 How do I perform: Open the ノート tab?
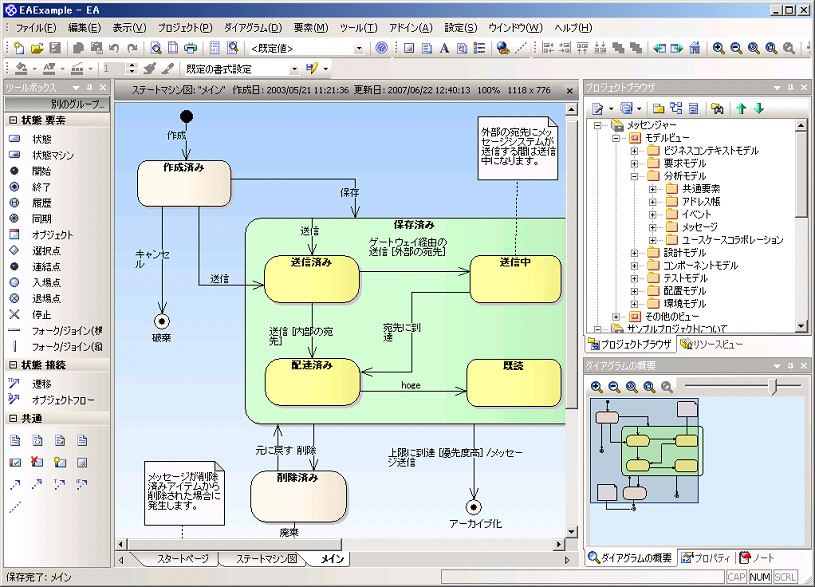757,558
